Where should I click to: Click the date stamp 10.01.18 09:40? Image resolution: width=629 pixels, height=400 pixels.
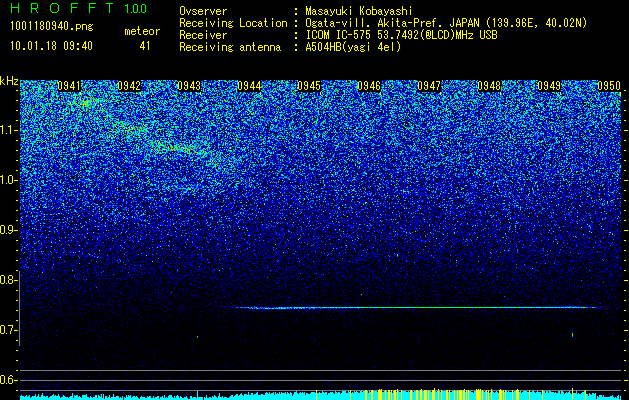51,46
